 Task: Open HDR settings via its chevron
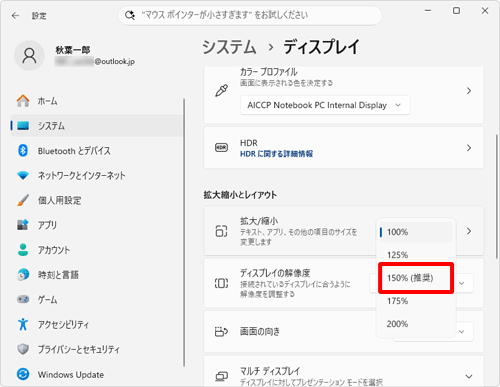[469, 148]
